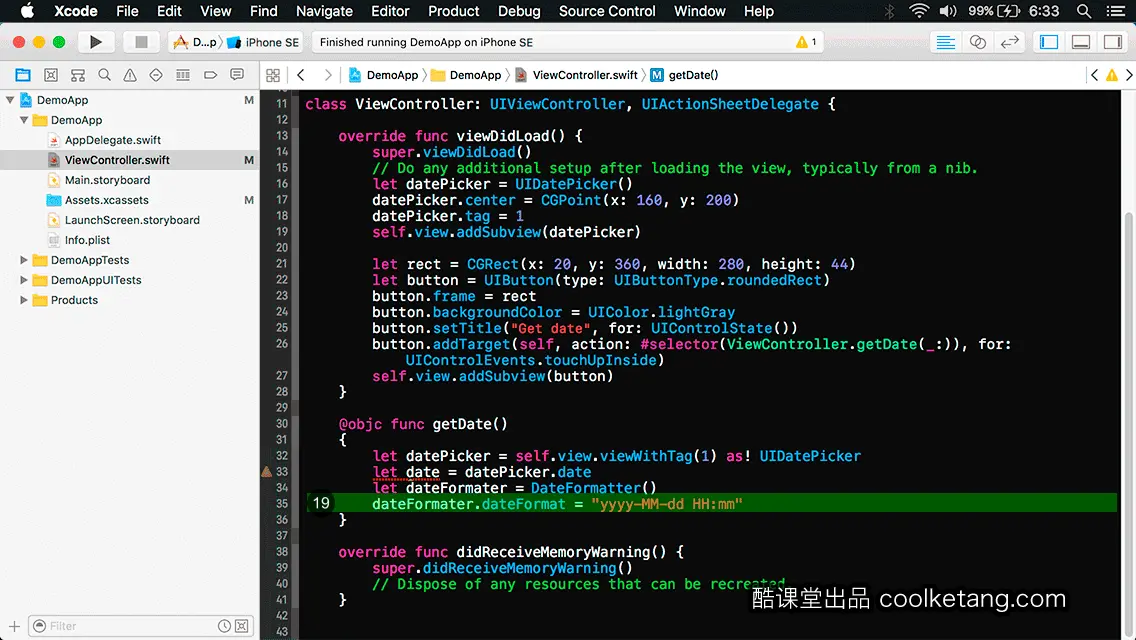
Task: Switch to the Standard editor
Action: click(x=945, y=42)
